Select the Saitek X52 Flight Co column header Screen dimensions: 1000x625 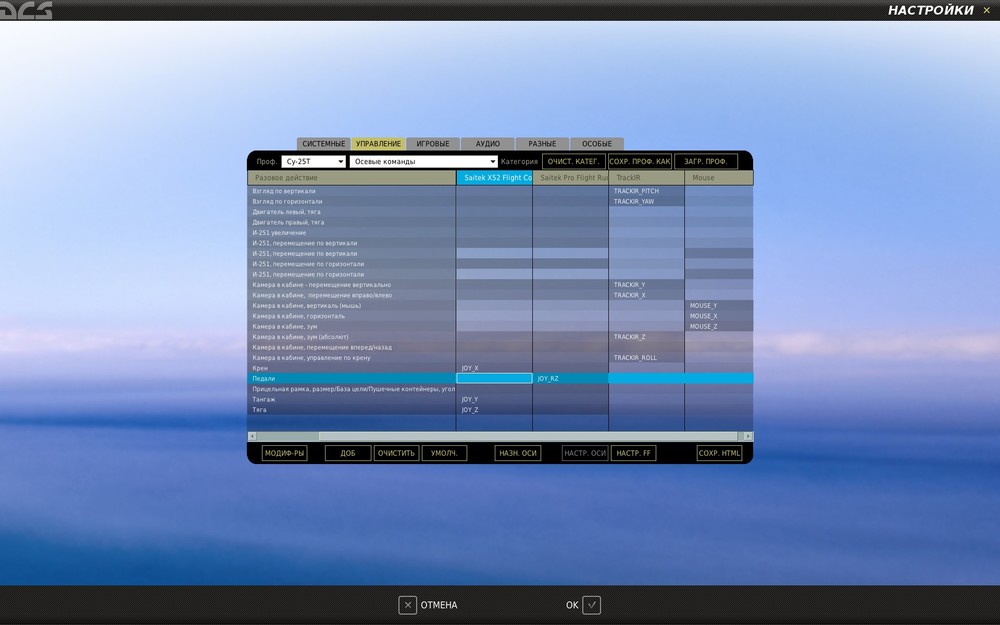(x=494, y=178)
